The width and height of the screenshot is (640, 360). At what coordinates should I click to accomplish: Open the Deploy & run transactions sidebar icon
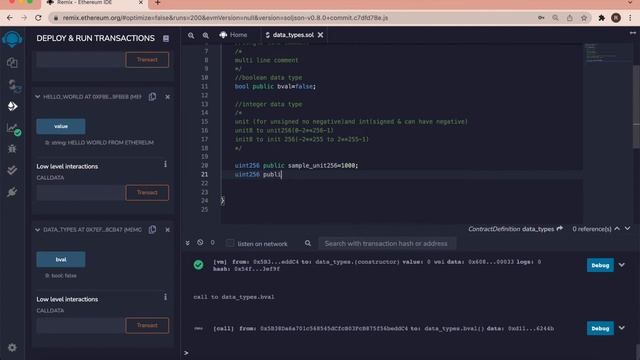12,106
